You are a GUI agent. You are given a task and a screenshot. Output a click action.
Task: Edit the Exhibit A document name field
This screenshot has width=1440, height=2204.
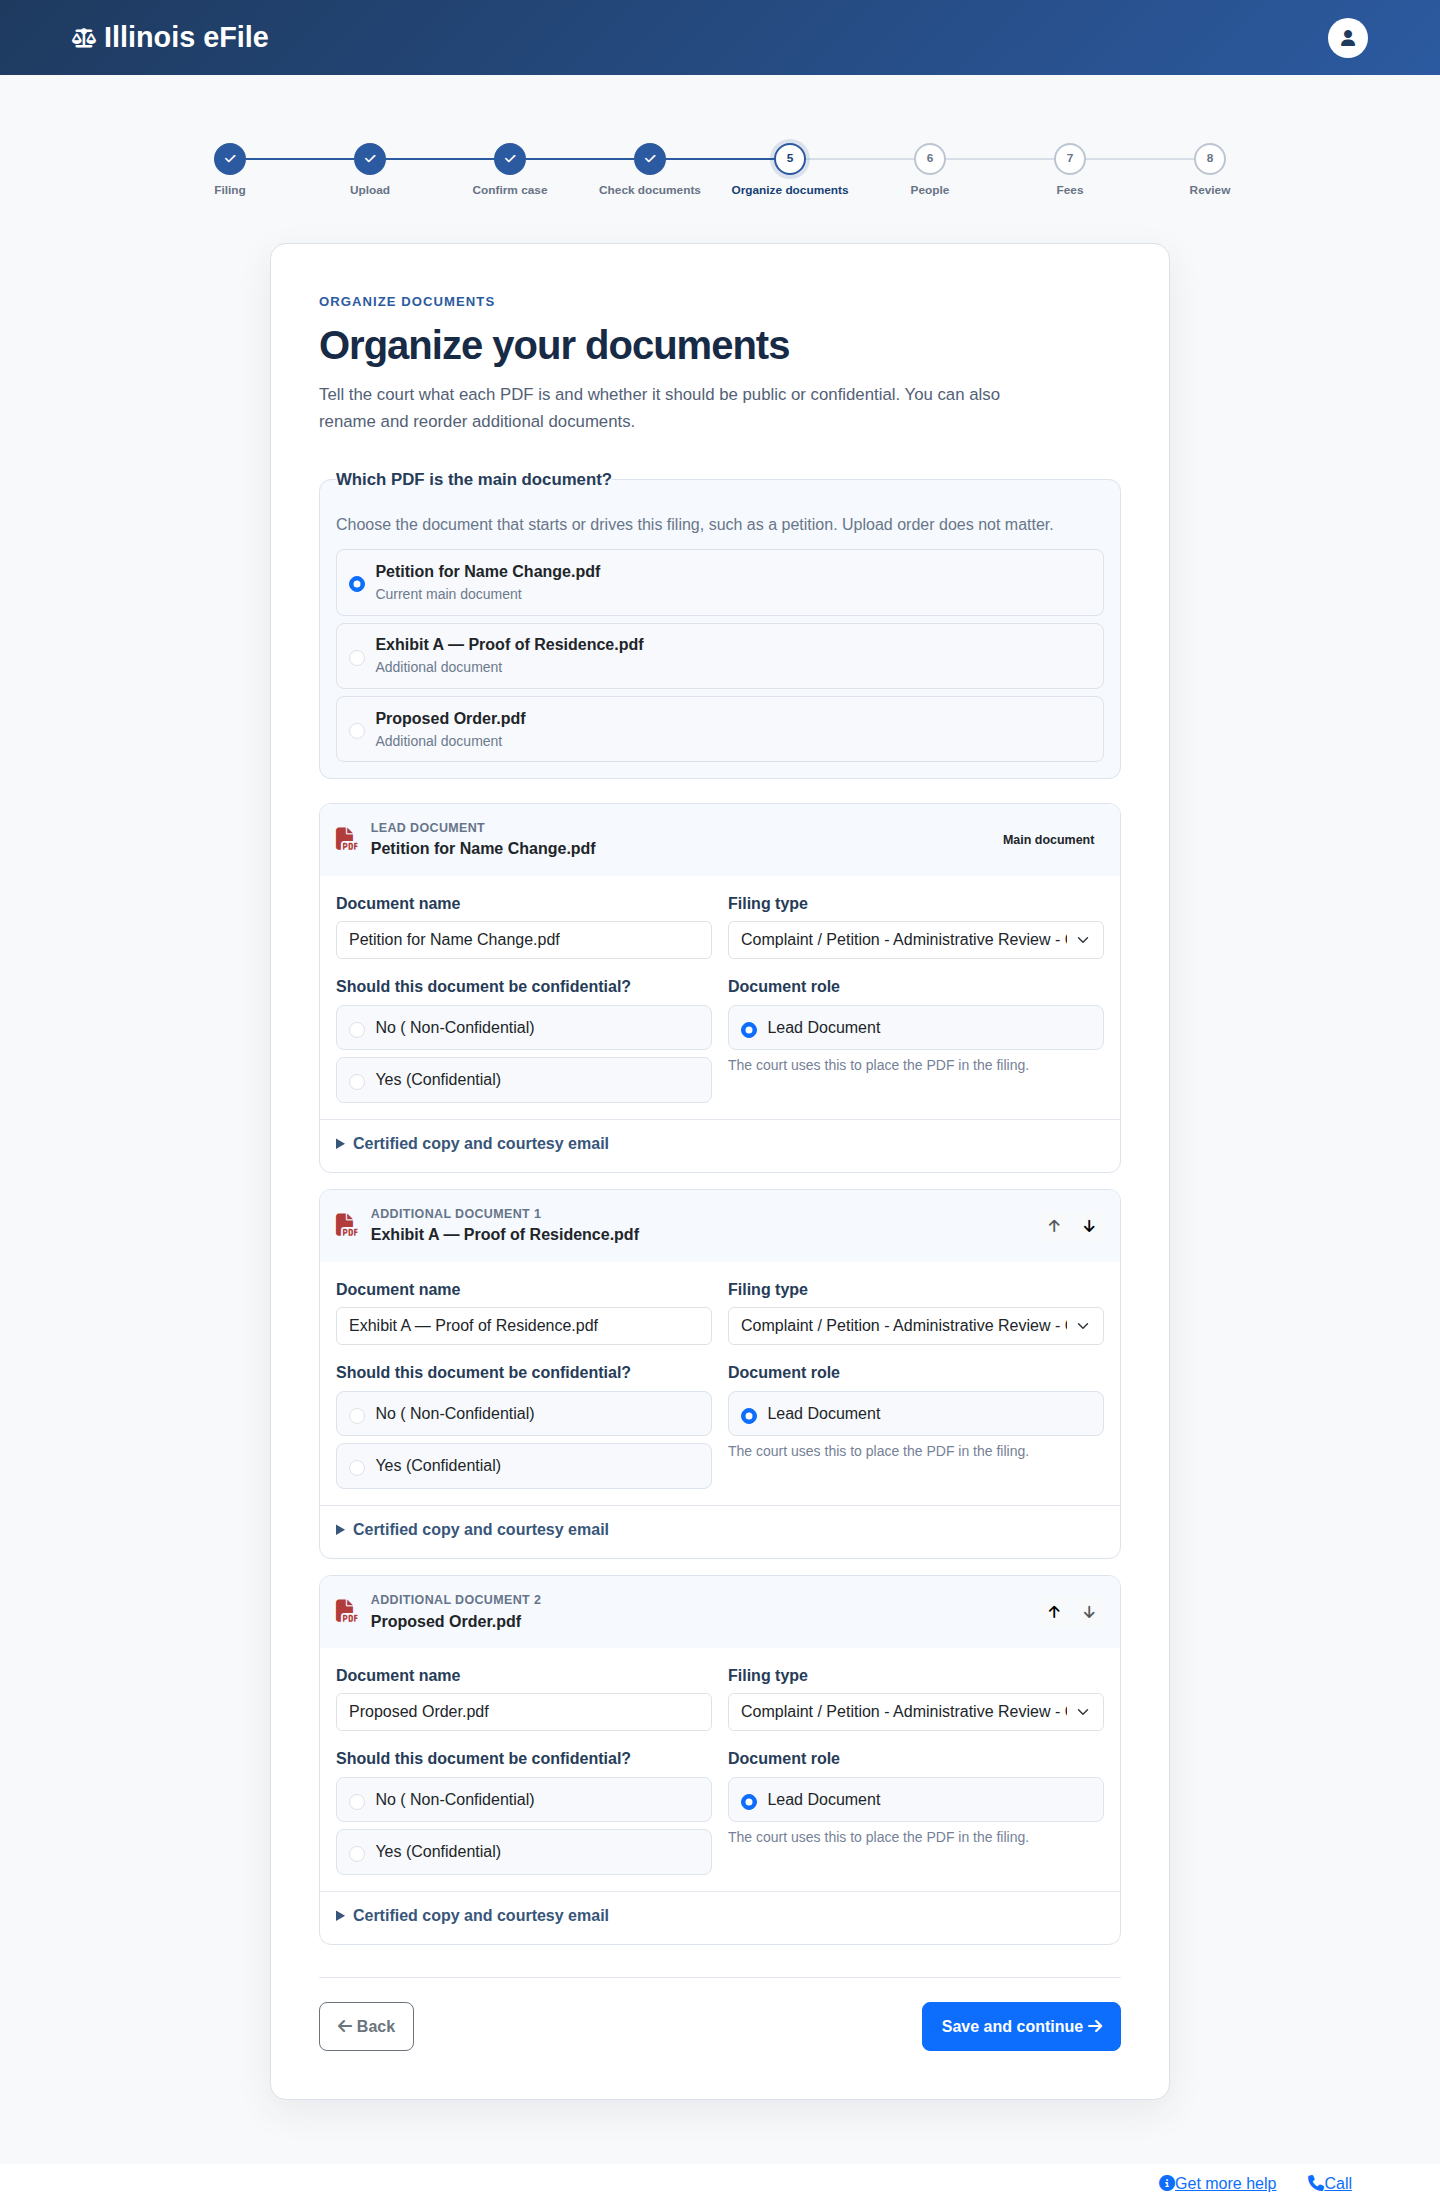(524, 1326)
